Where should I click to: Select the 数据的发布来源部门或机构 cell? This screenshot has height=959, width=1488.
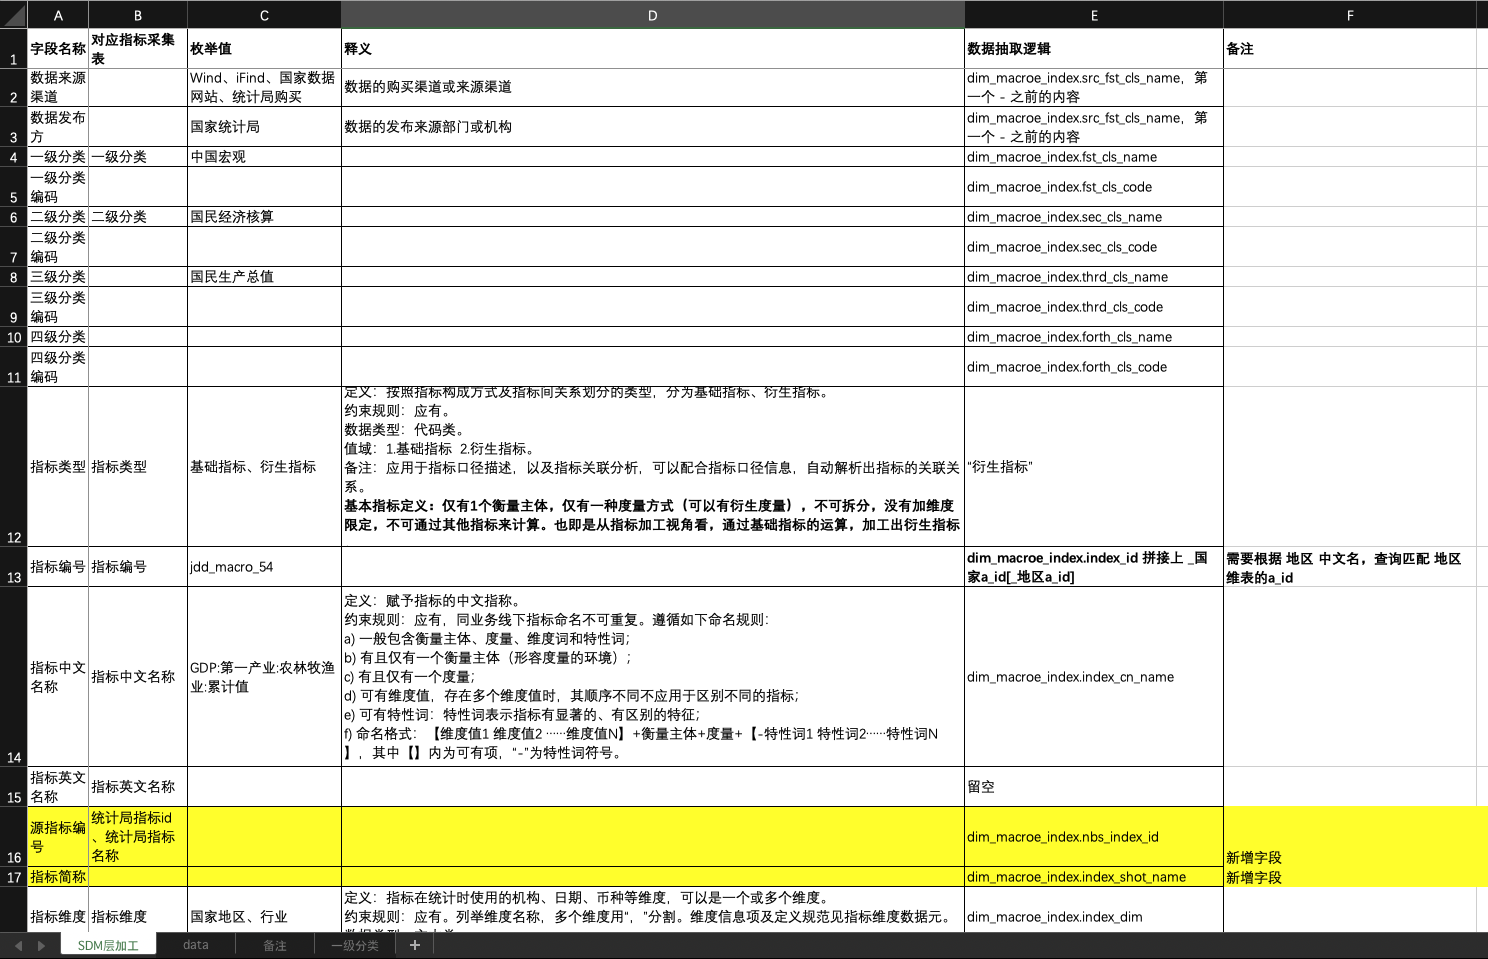click(653, 127)
